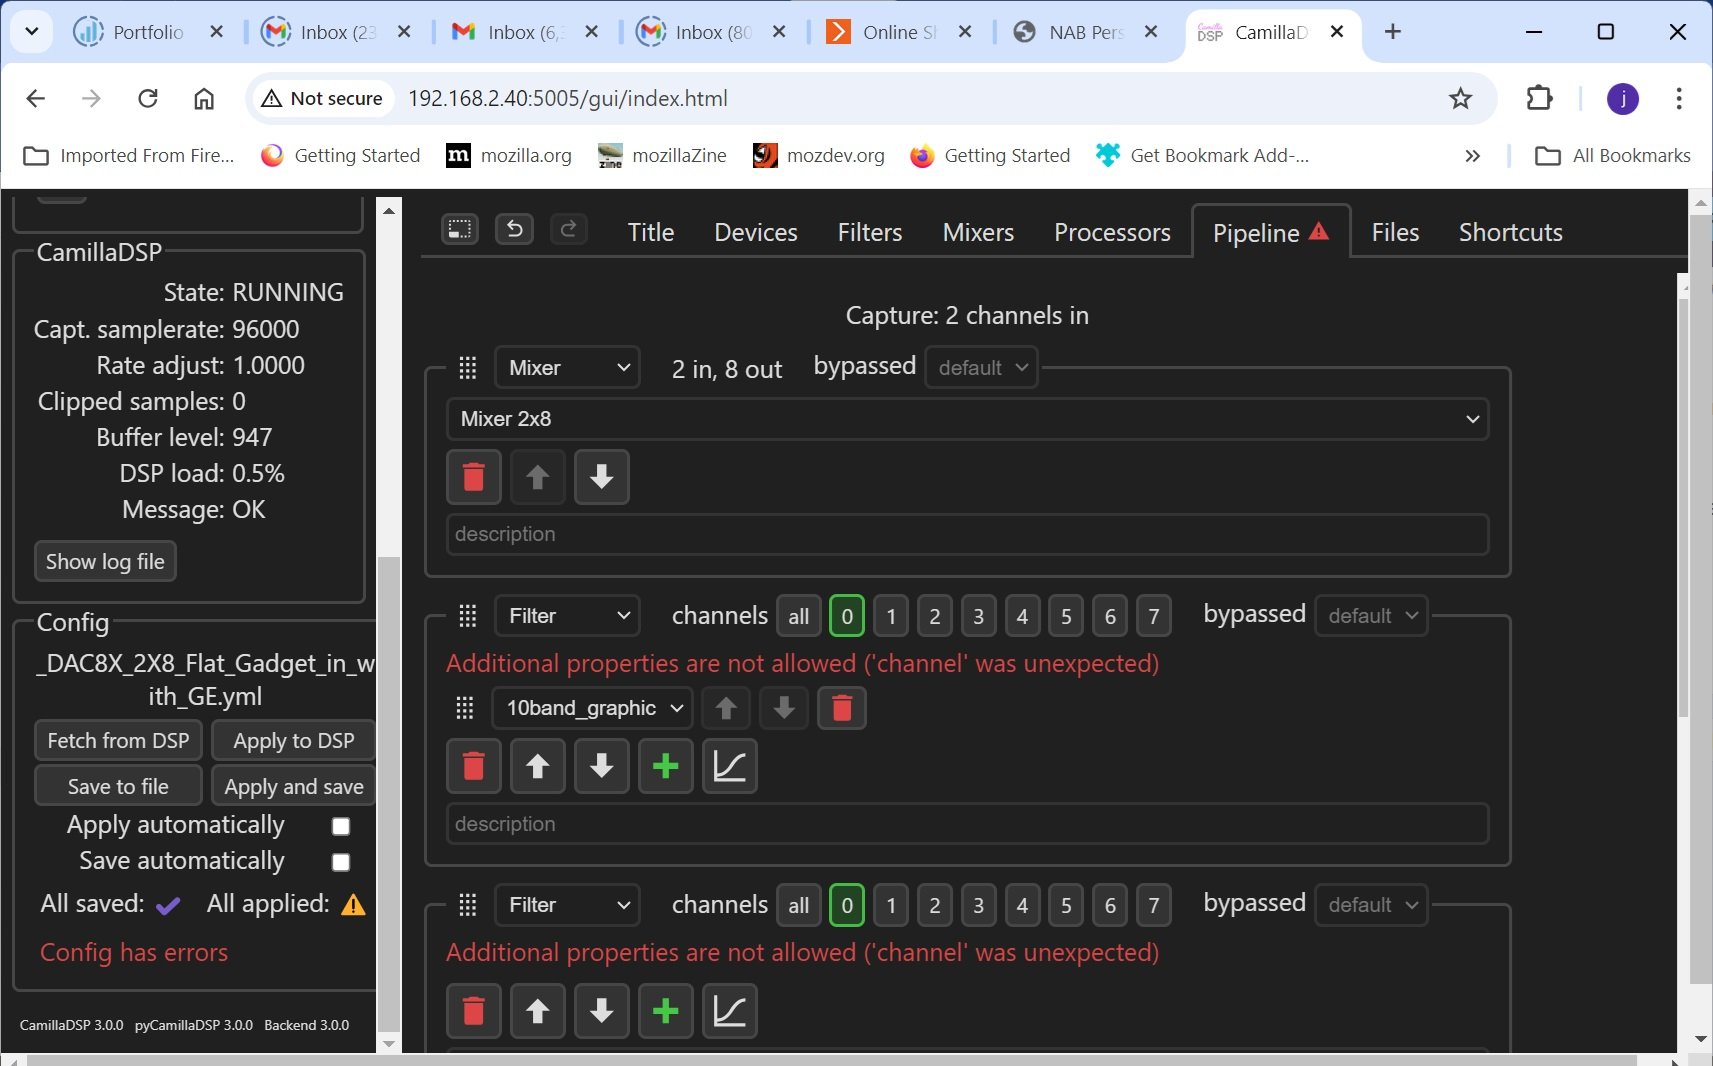Move down the Filter step holding 10band_graphic
This screenshot has width=1713, height=1066.
click(602, 767)
